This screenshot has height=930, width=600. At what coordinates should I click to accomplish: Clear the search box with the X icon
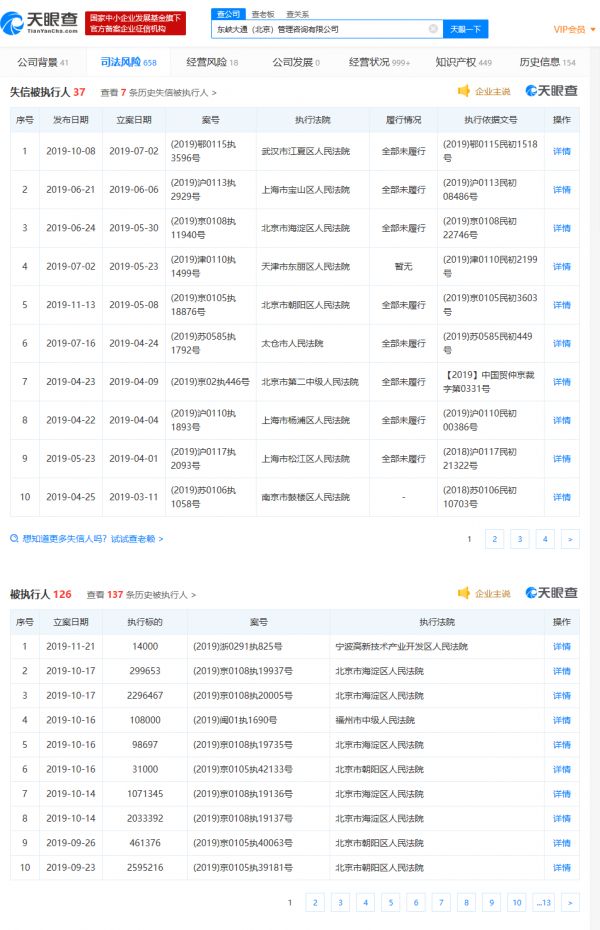click(433, 30)
